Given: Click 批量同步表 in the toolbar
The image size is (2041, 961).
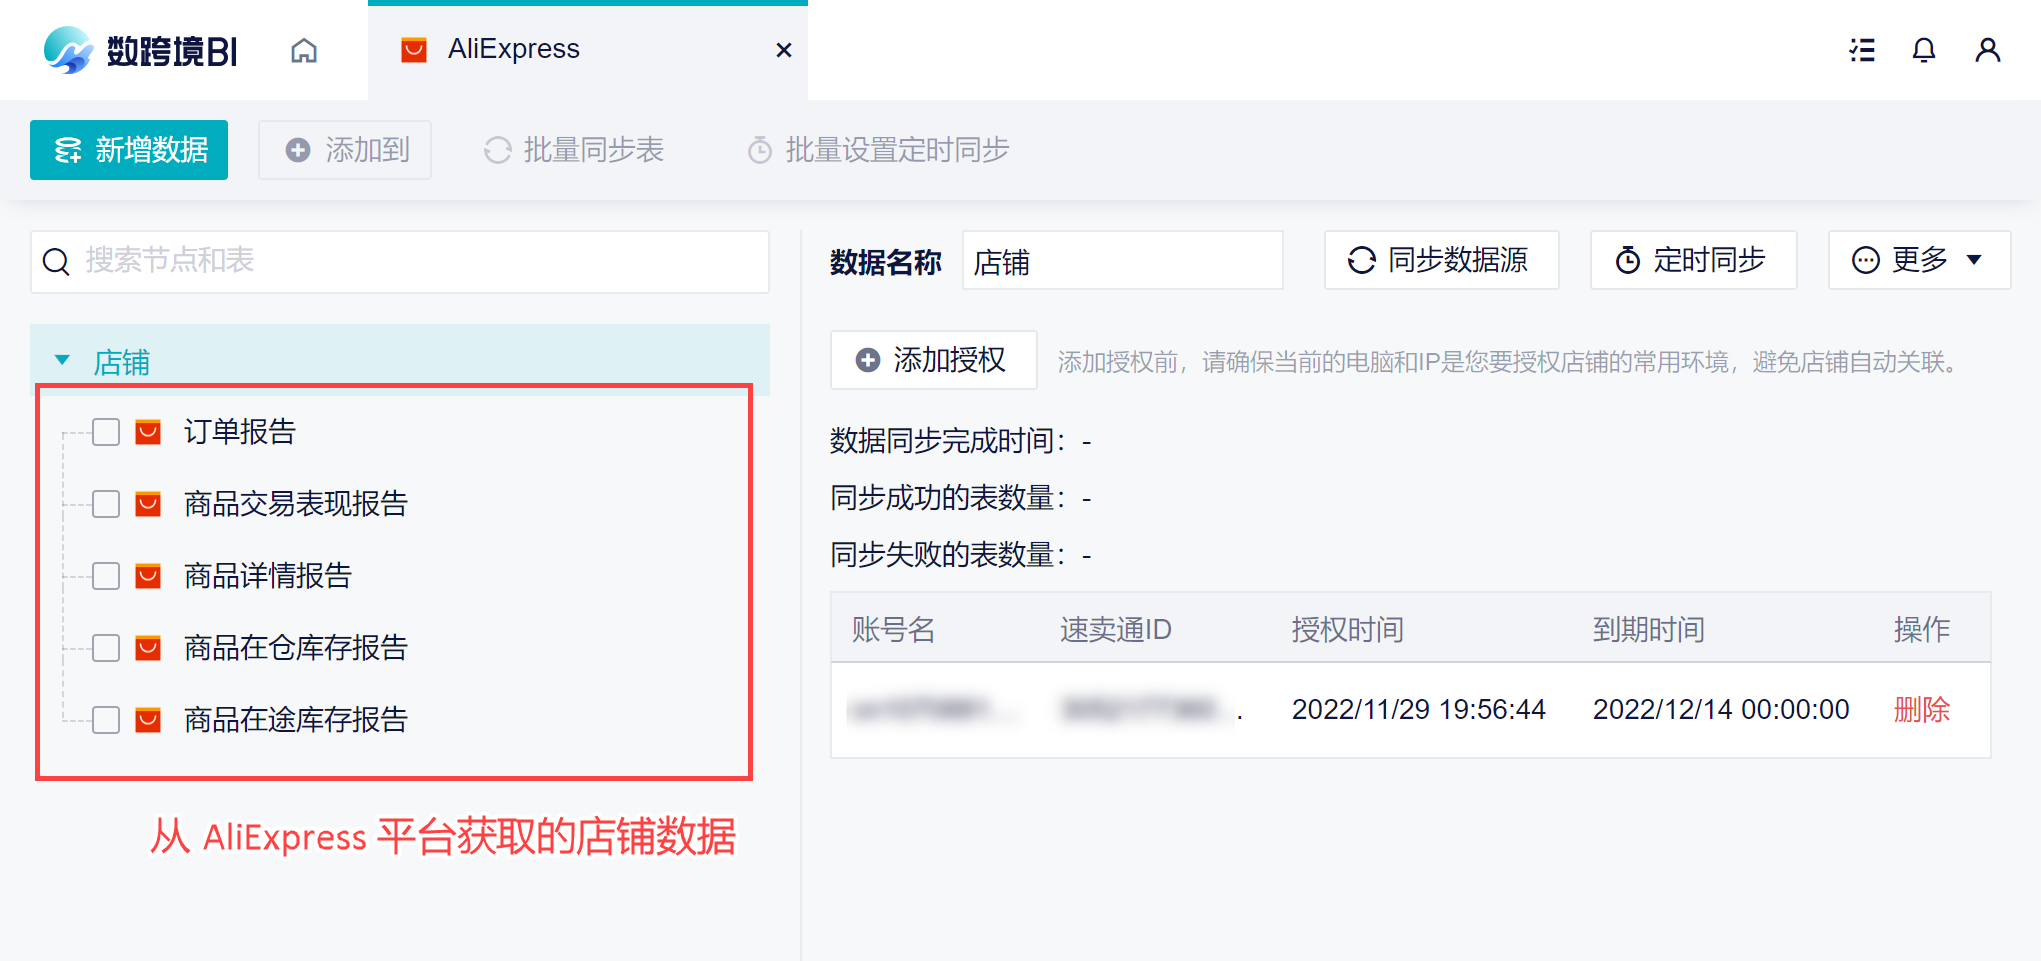Looking at the screenshot, I should (x=574, y=150).
